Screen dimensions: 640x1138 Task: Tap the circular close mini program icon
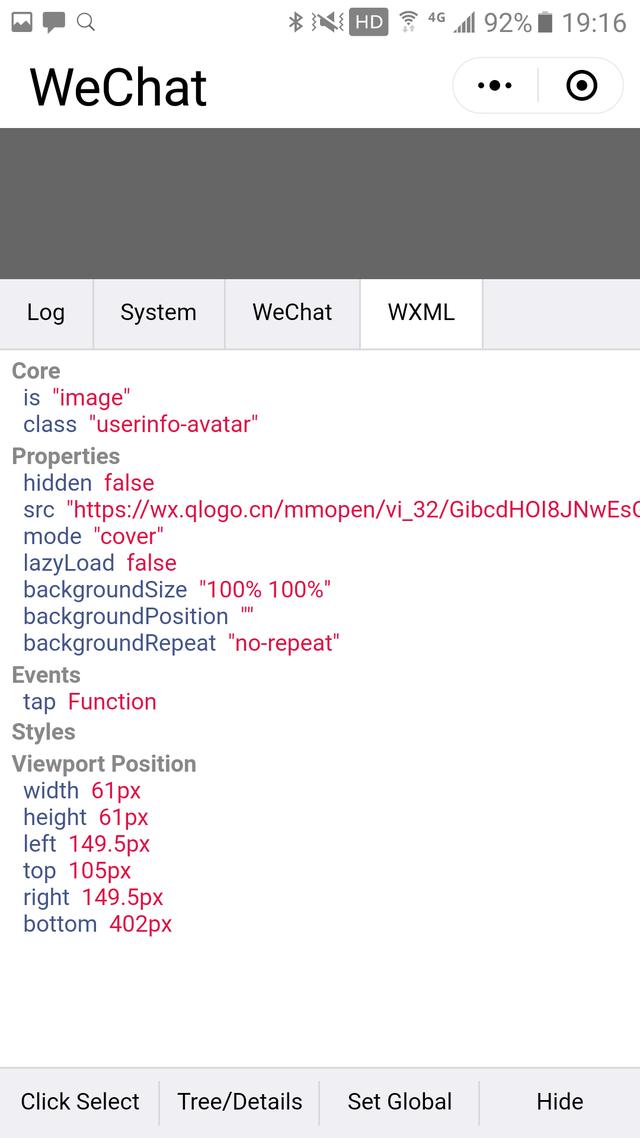[581, 86]
